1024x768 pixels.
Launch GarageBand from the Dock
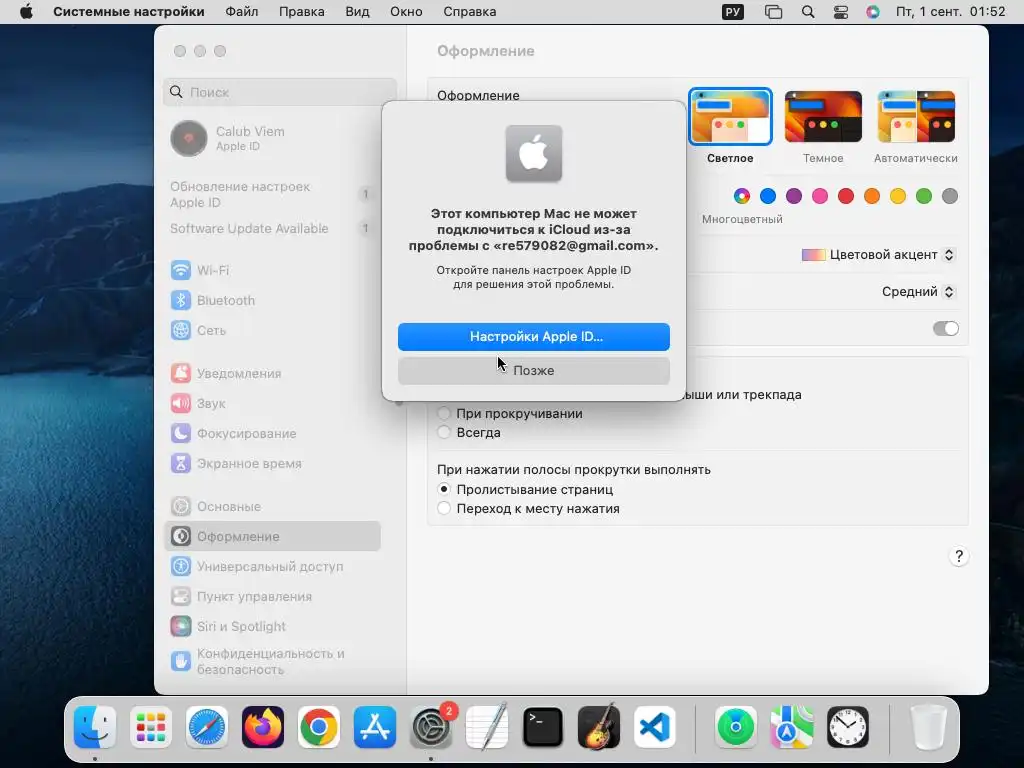tap(599, 727)
